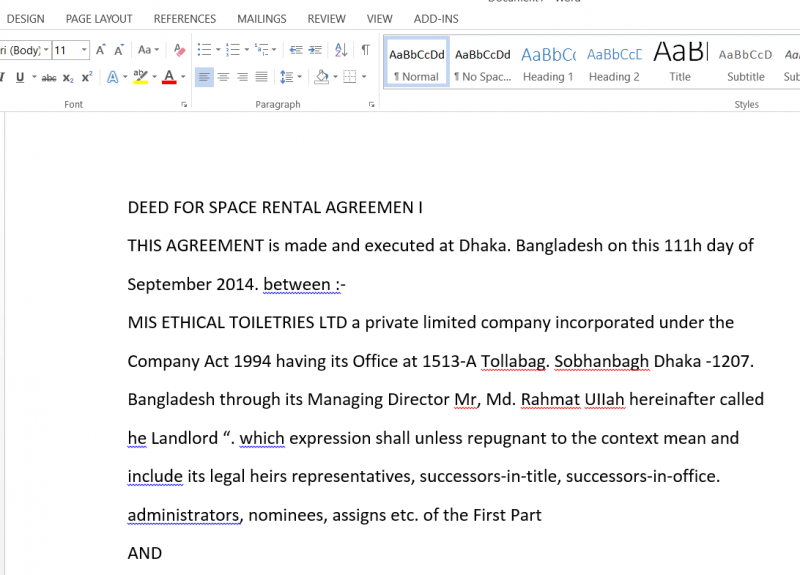Screen dimensions: 800x575
Task: Apply paragraph shading paint bucket
Action: pos(322,77)
